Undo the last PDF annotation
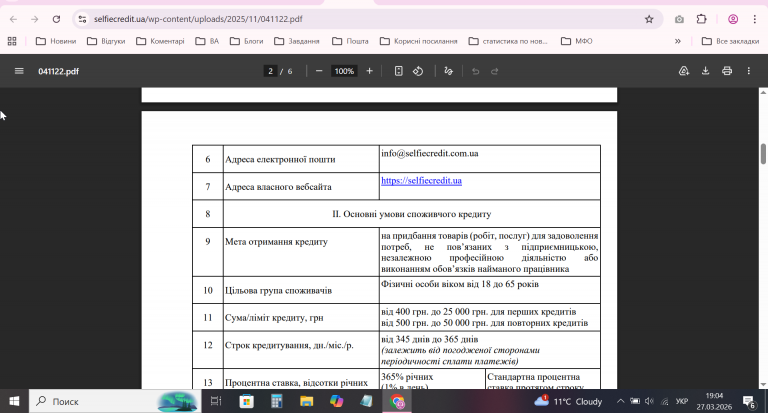 coord(475,71)
